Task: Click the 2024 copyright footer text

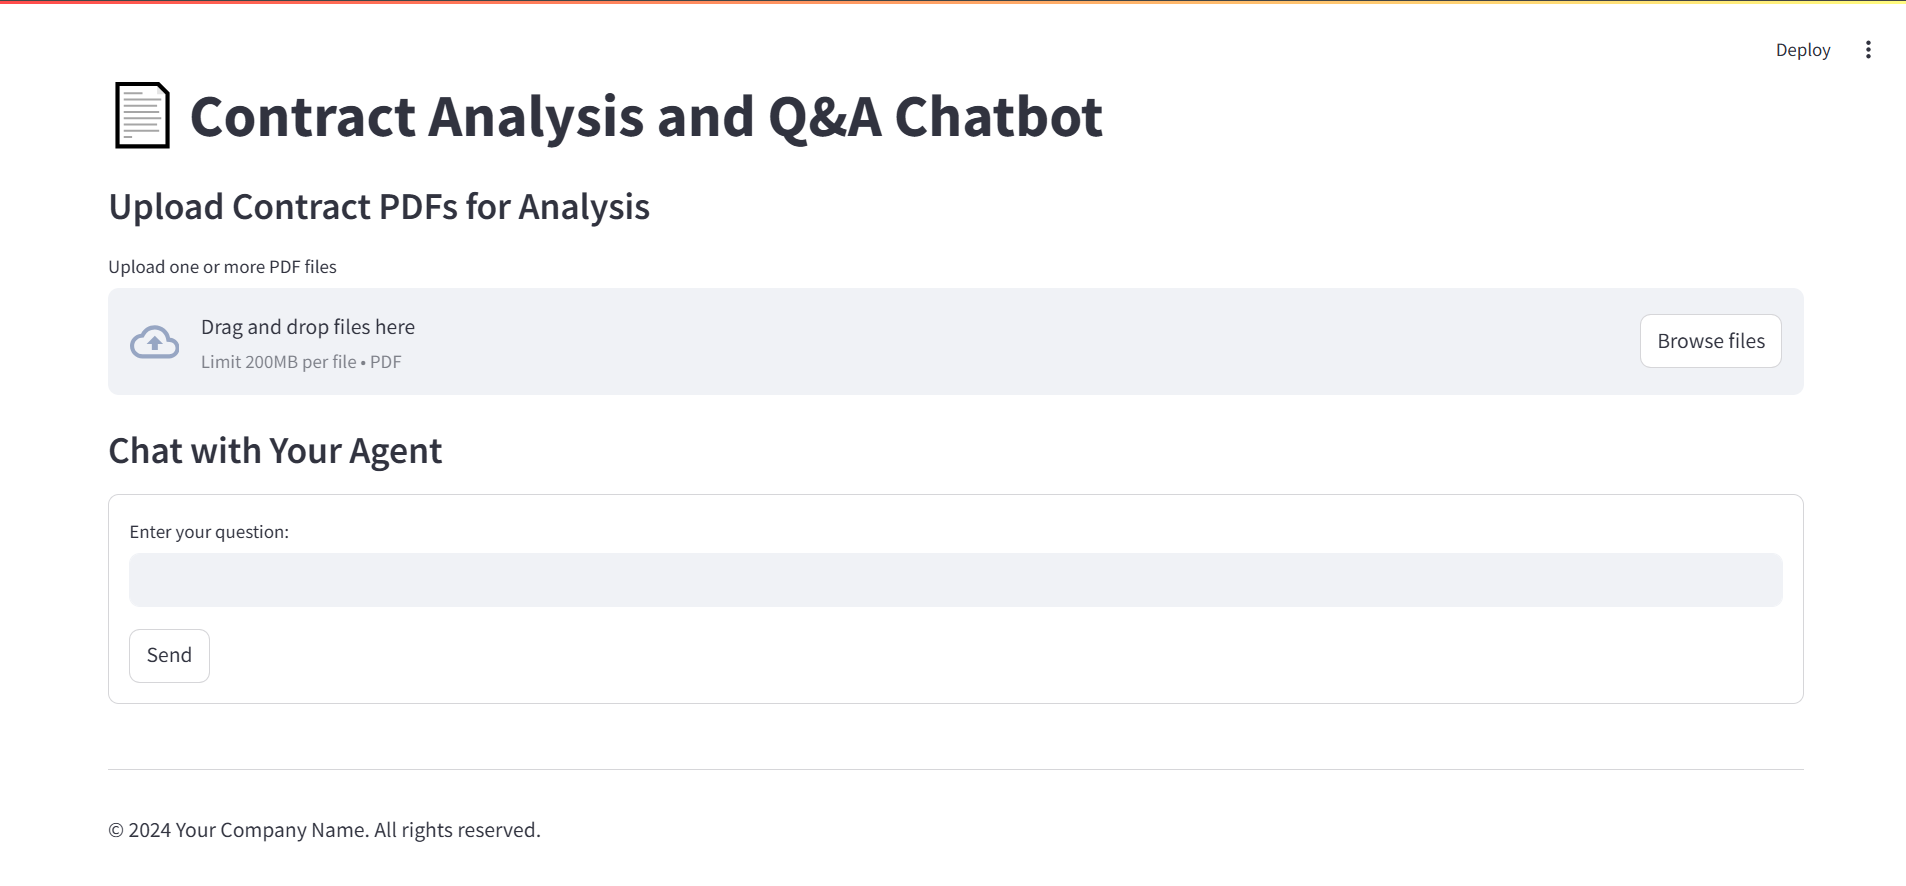Action: [x=324, y=830]
